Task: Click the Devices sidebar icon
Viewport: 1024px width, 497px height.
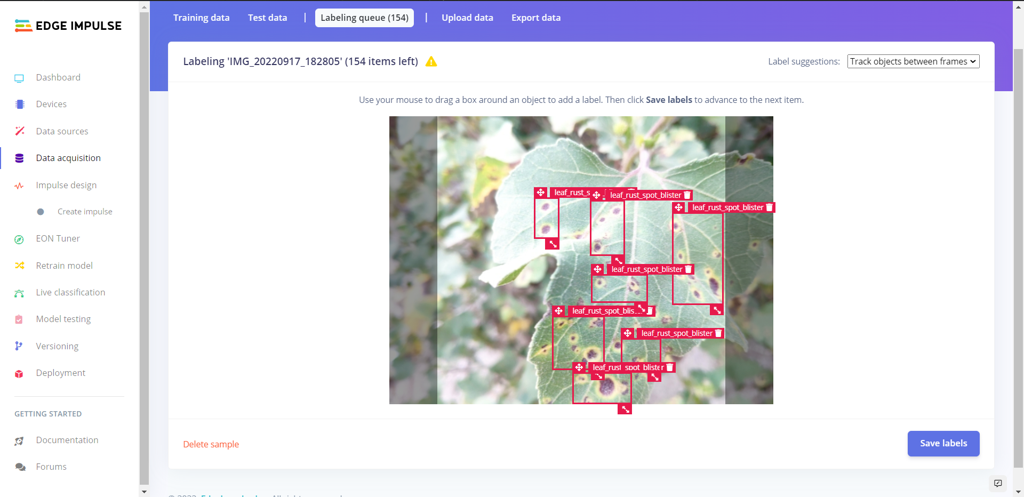Action: (19, 104)
